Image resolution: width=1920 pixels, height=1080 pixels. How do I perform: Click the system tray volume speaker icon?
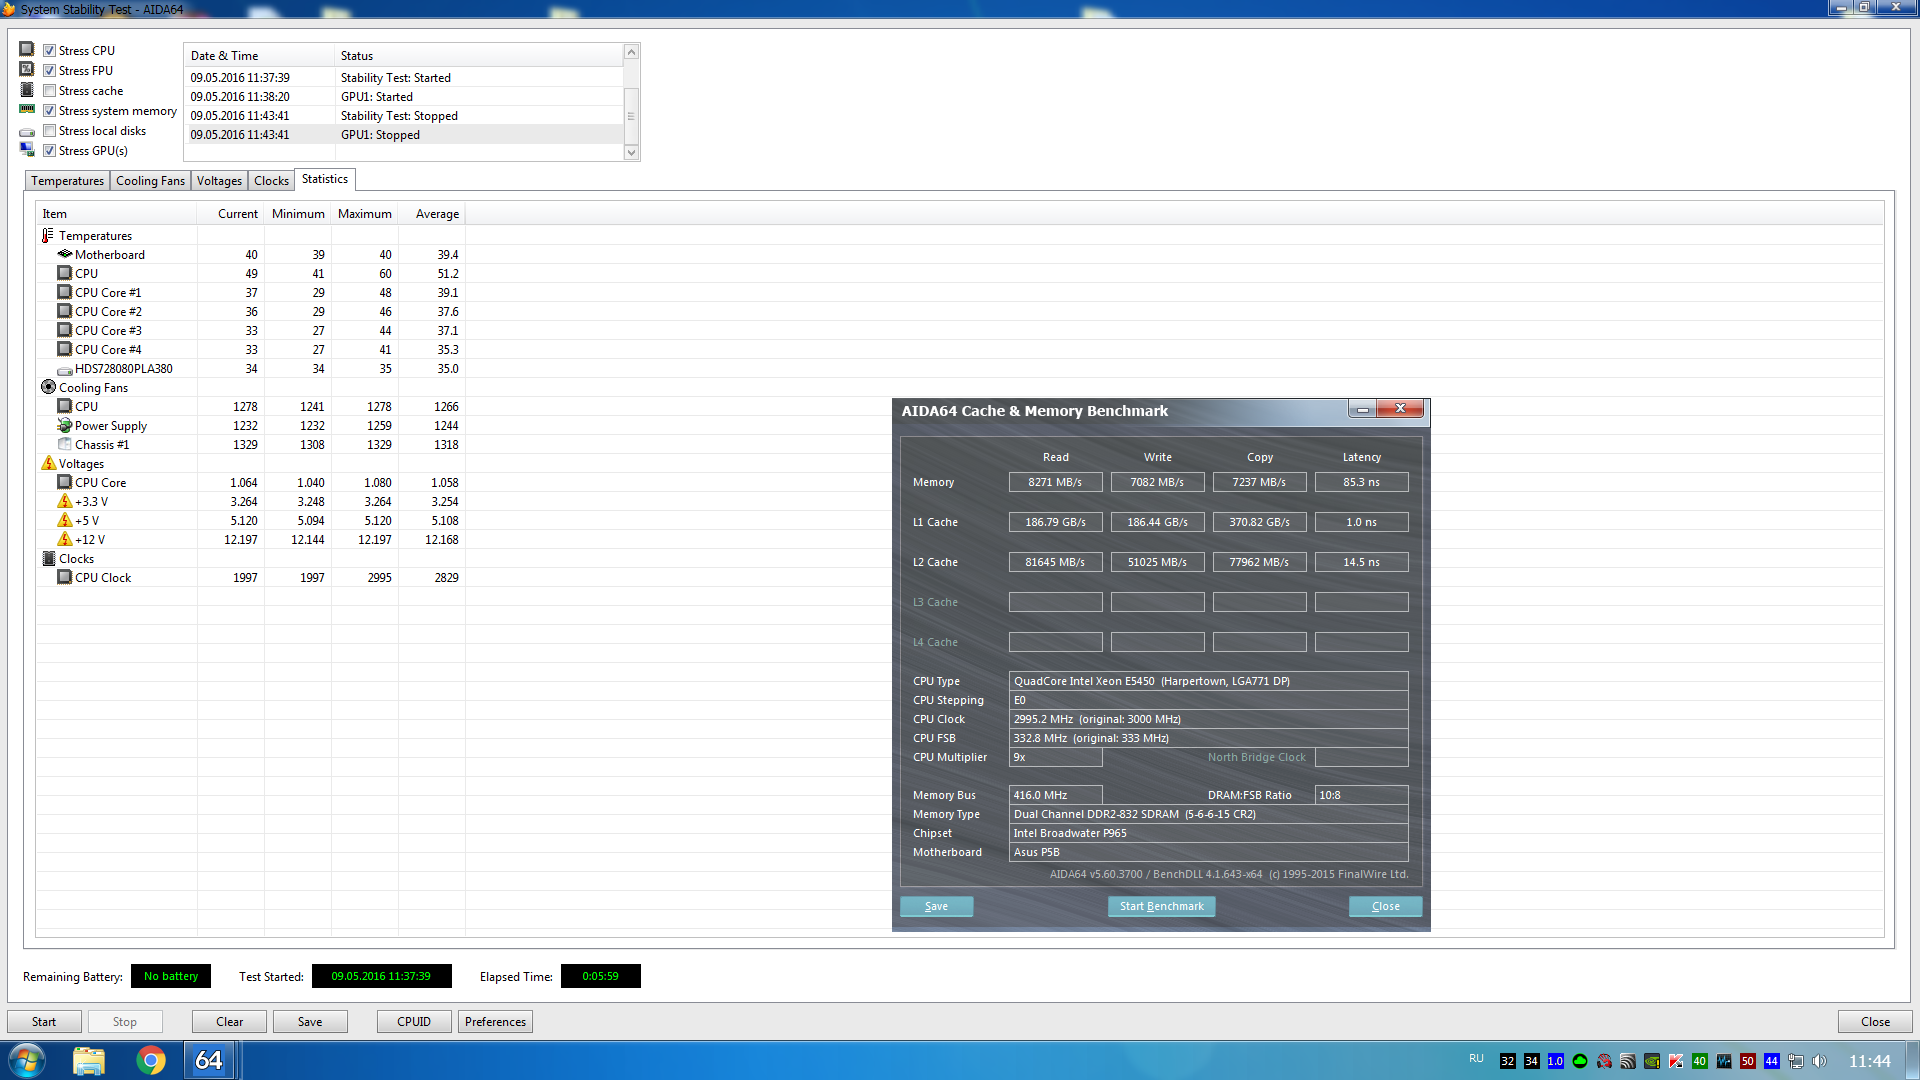pyautogui.click(x=1819, y=1061)
